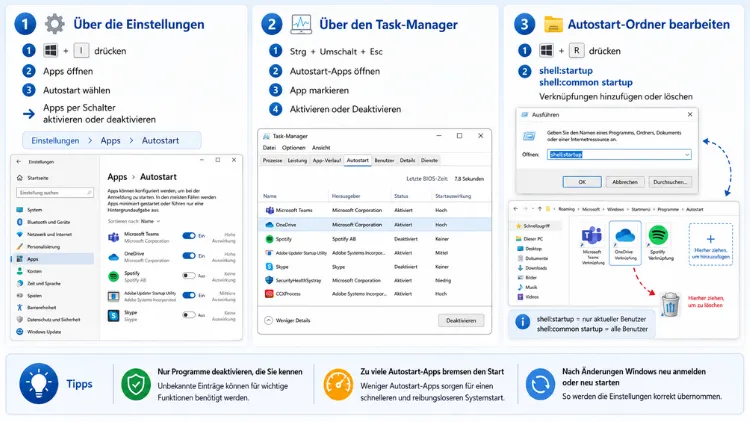Viewport: 750px width, 422px height.
Task: Click Deaktivieren button in Task-Manager
Action: point(461,321)
